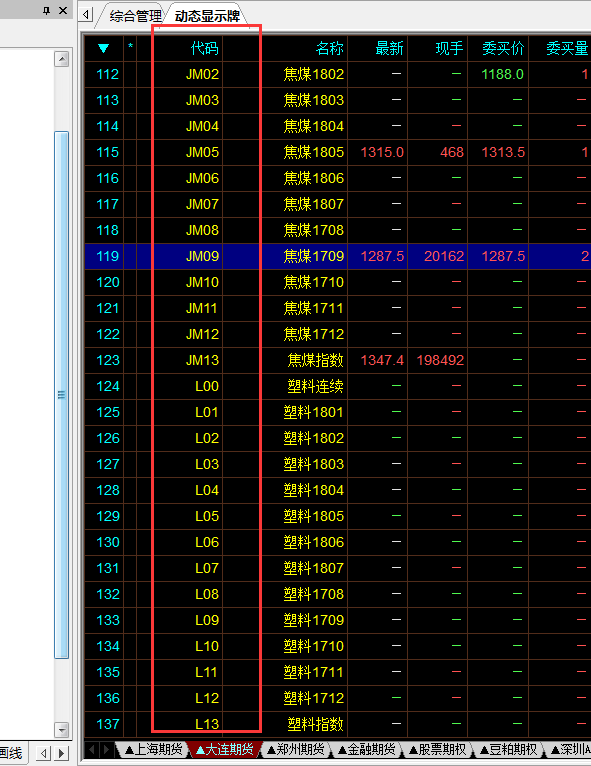Click the left panel scrollbar down arrow
The image size is (591, 766).
click(x=62, y=730)
